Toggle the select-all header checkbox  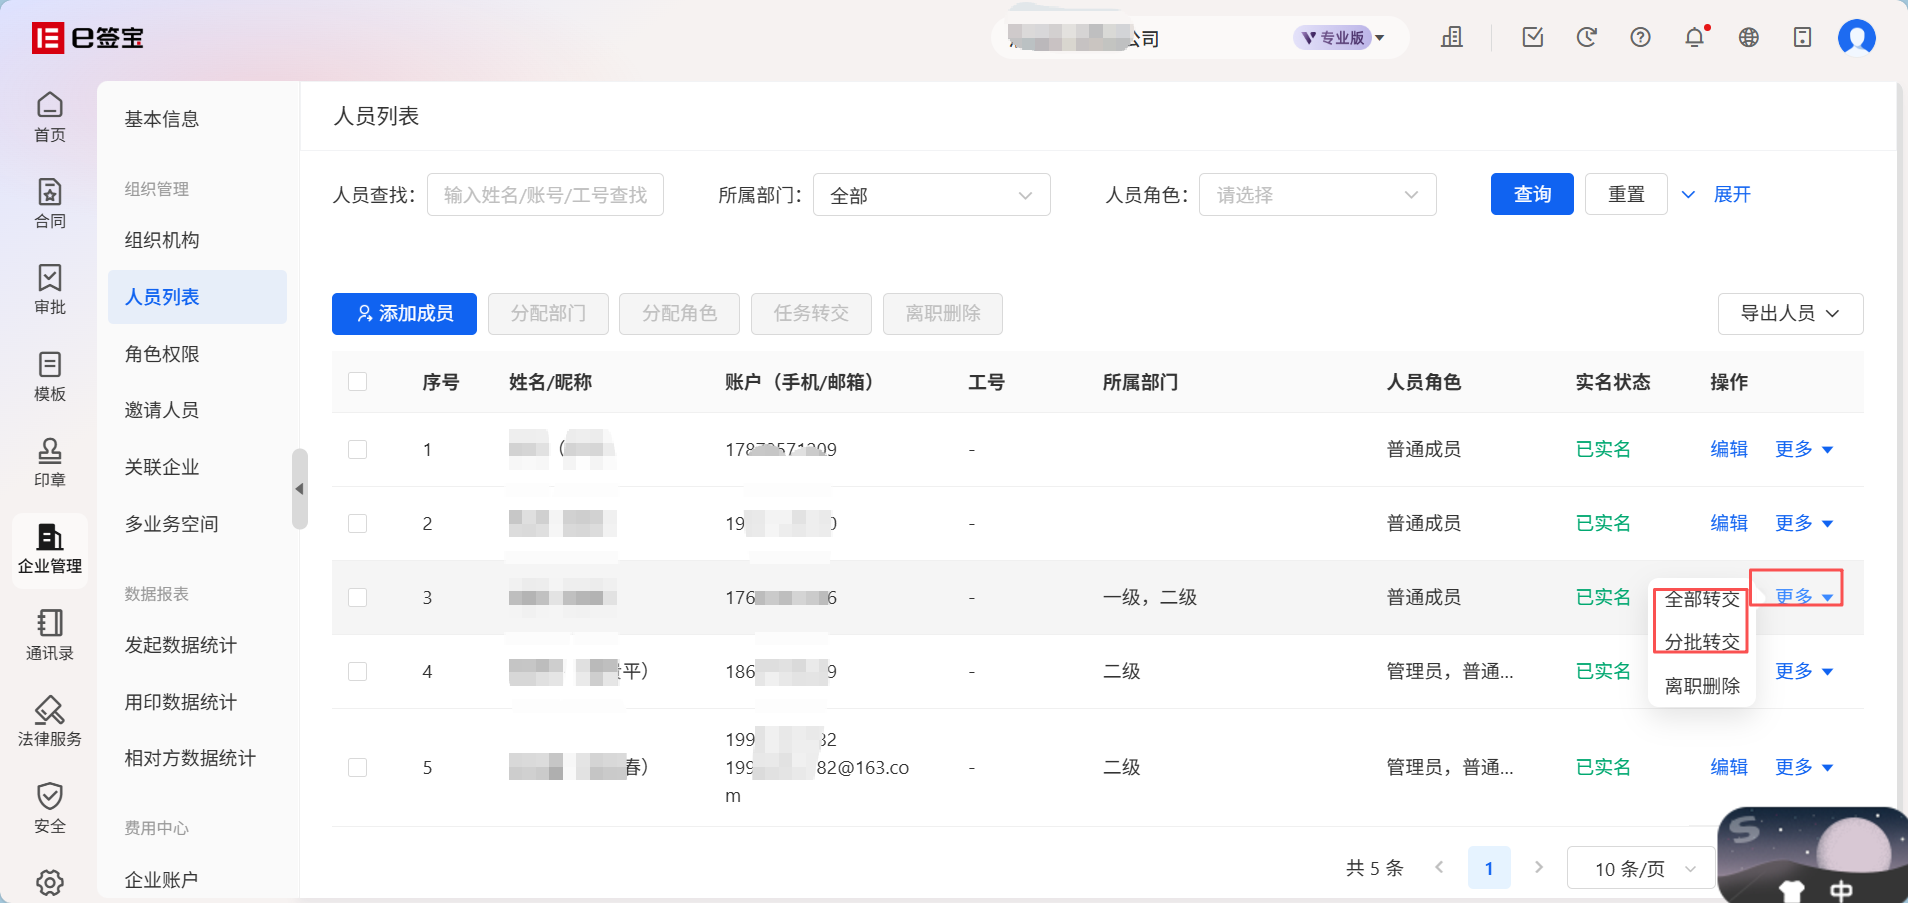point(357,381)
